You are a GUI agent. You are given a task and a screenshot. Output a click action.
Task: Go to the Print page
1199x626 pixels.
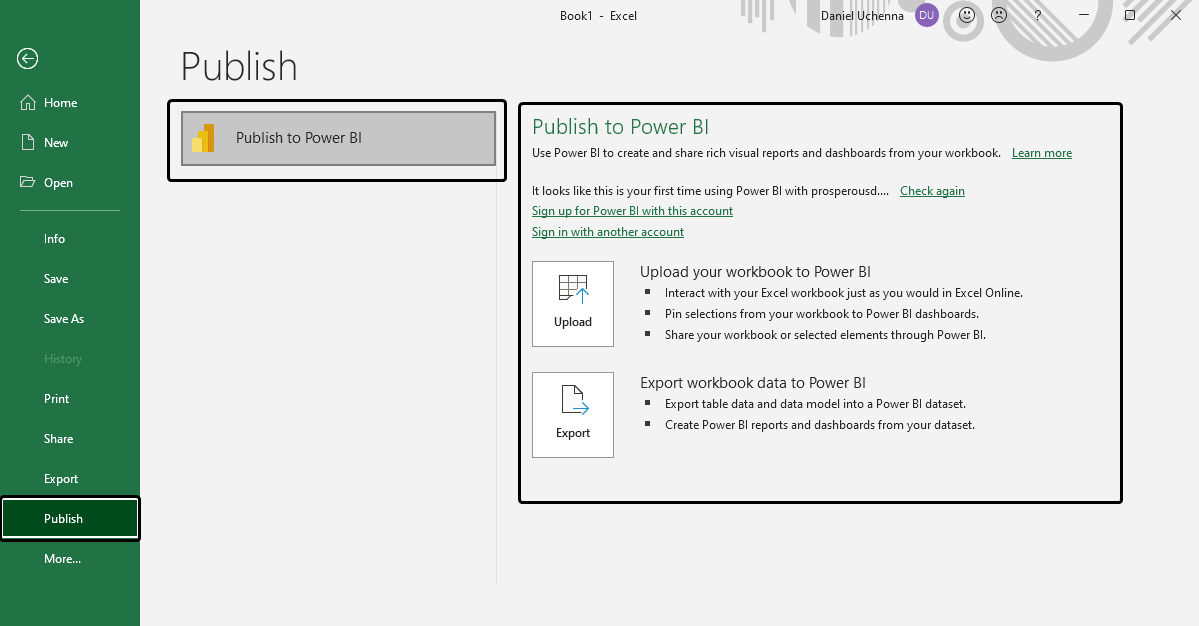tap(57, 399)
